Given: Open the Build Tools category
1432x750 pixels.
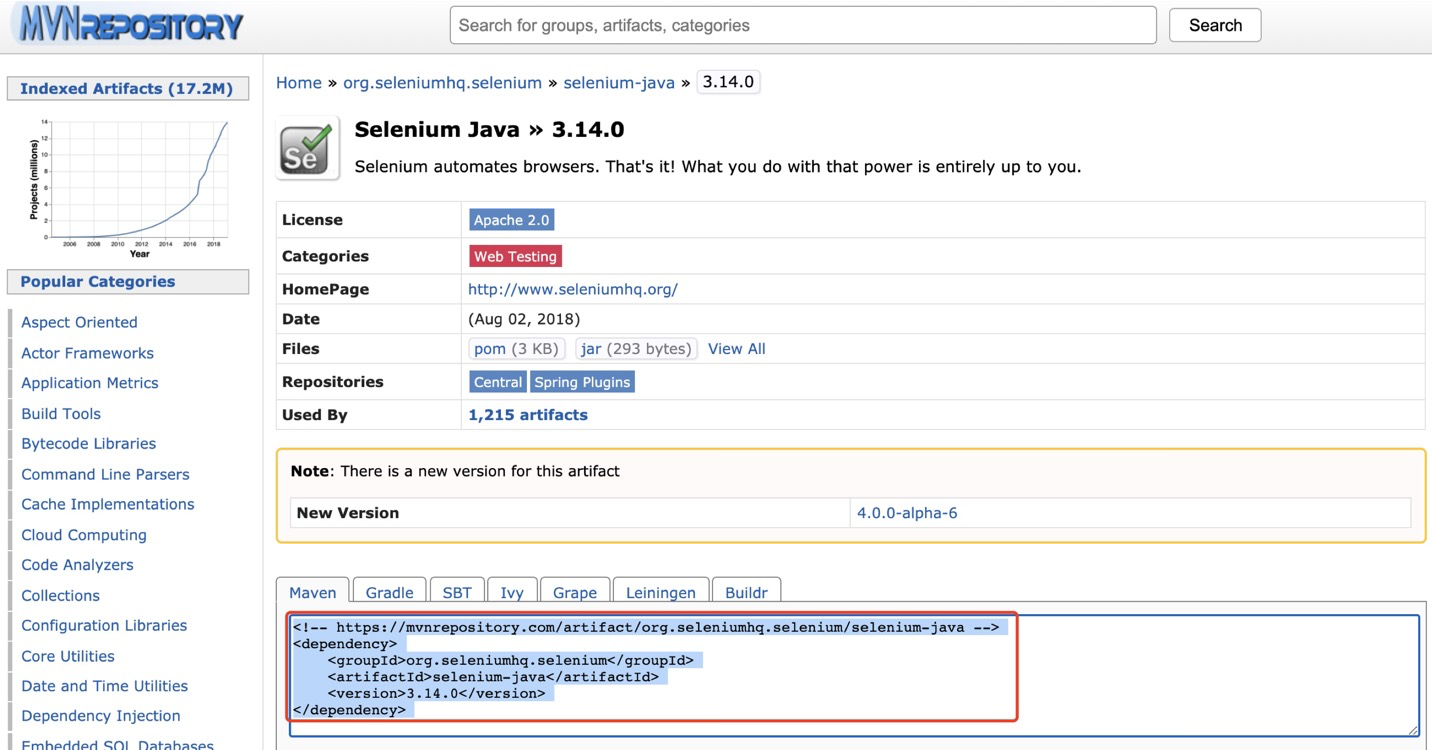Looking at the screenshot, I should tap(61, 414).
